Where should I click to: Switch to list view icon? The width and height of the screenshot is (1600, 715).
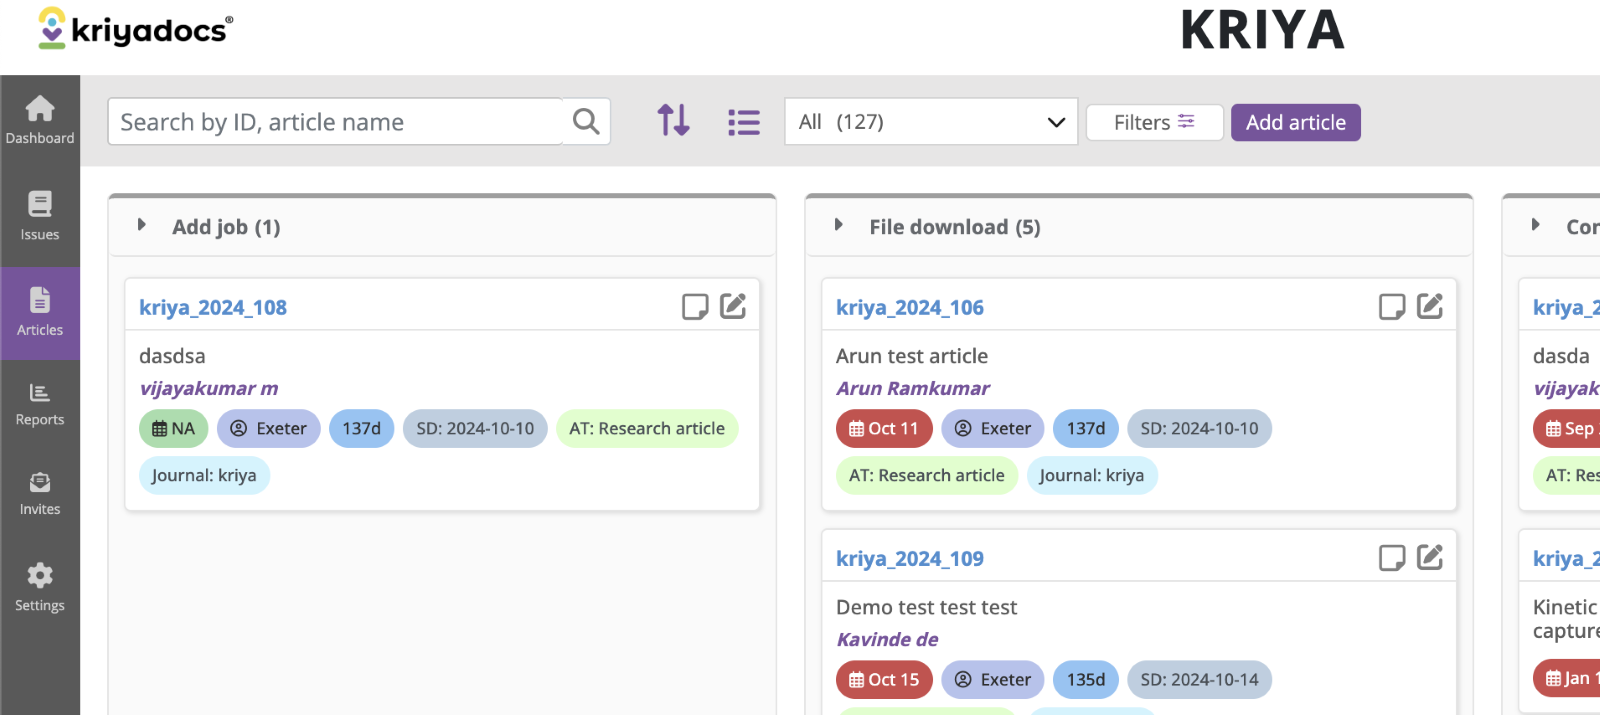coord(743,122)
